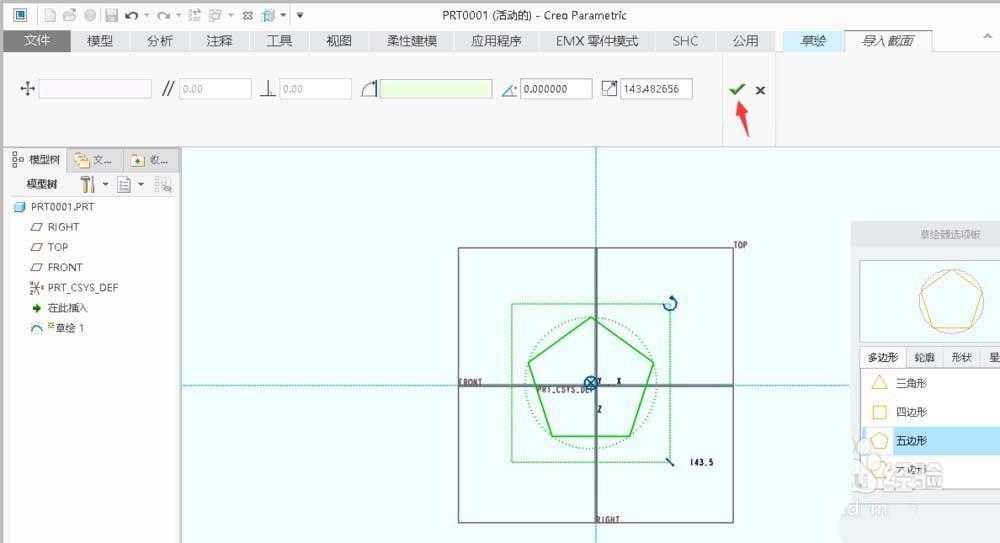Click the scale value field 143.482656

[656, 89]
